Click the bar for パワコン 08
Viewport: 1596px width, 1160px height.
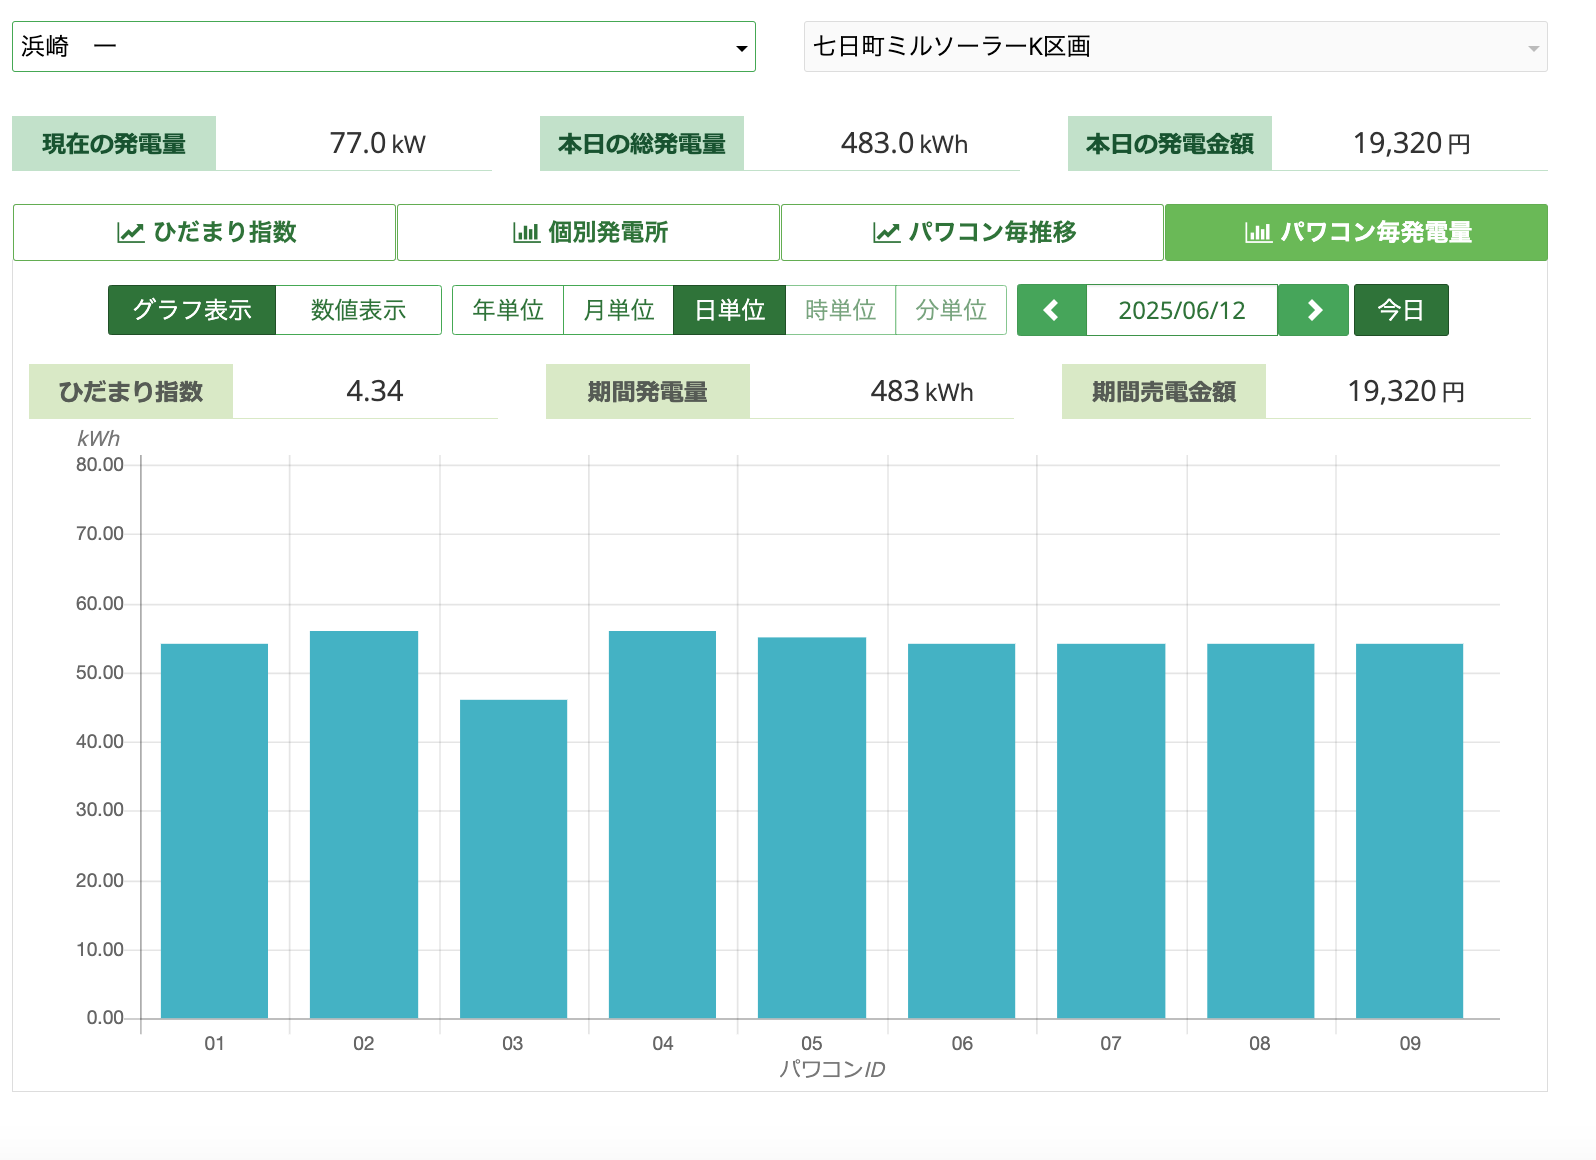point(1260,831)
